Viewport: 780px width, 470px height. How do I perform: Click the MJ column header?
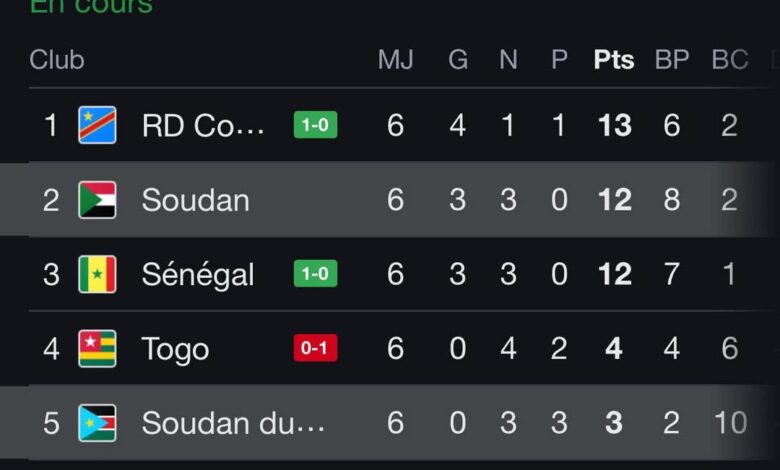pos(395,60)
